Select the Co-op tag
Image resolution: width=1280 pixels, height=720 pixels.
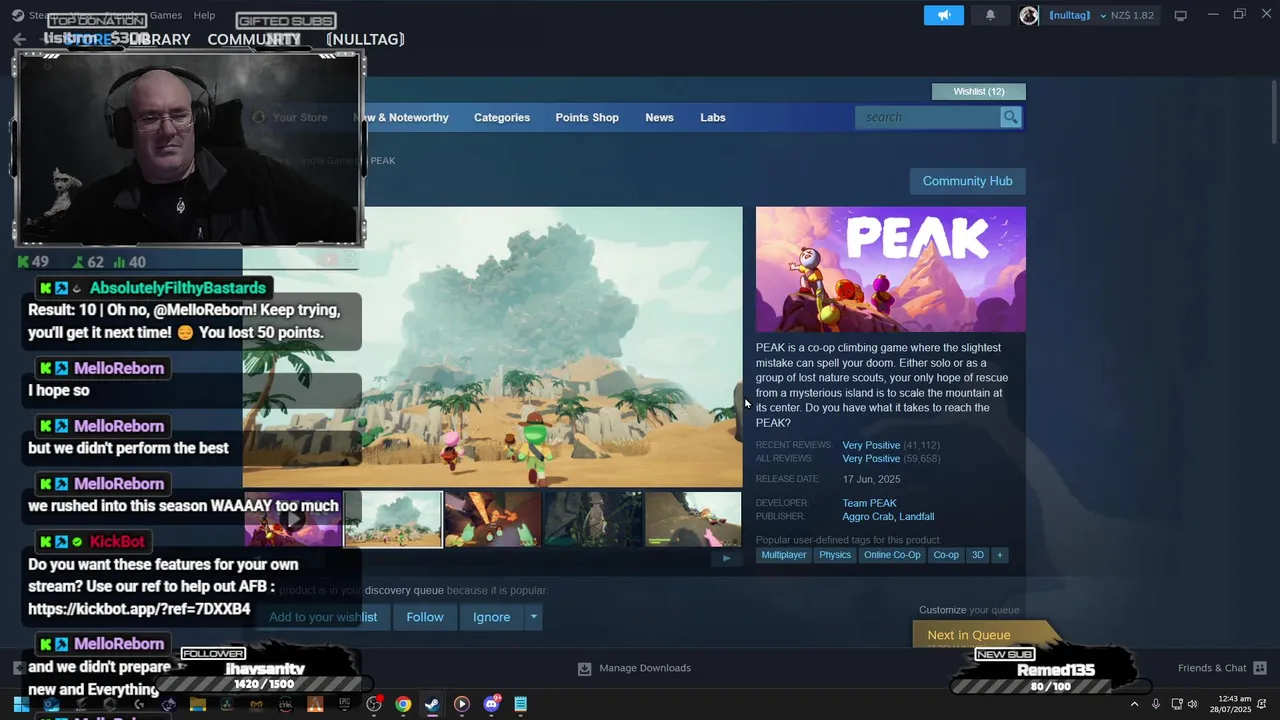coord(946,555)
